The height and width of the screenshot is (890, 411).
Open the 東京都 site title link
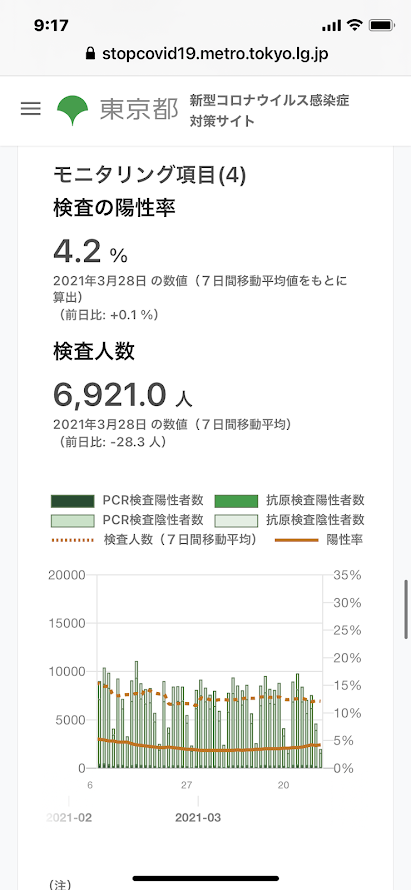click(x=139, y=110)
